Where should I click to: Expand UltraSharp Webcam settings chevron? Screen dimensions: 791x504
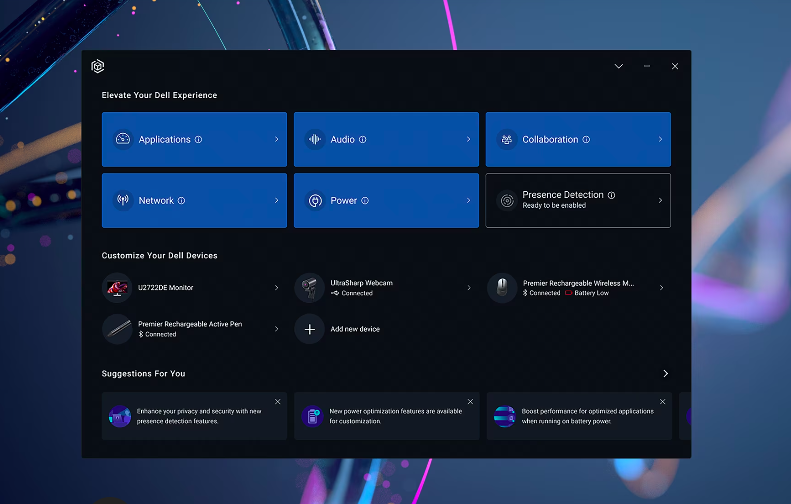click(469, 288)
